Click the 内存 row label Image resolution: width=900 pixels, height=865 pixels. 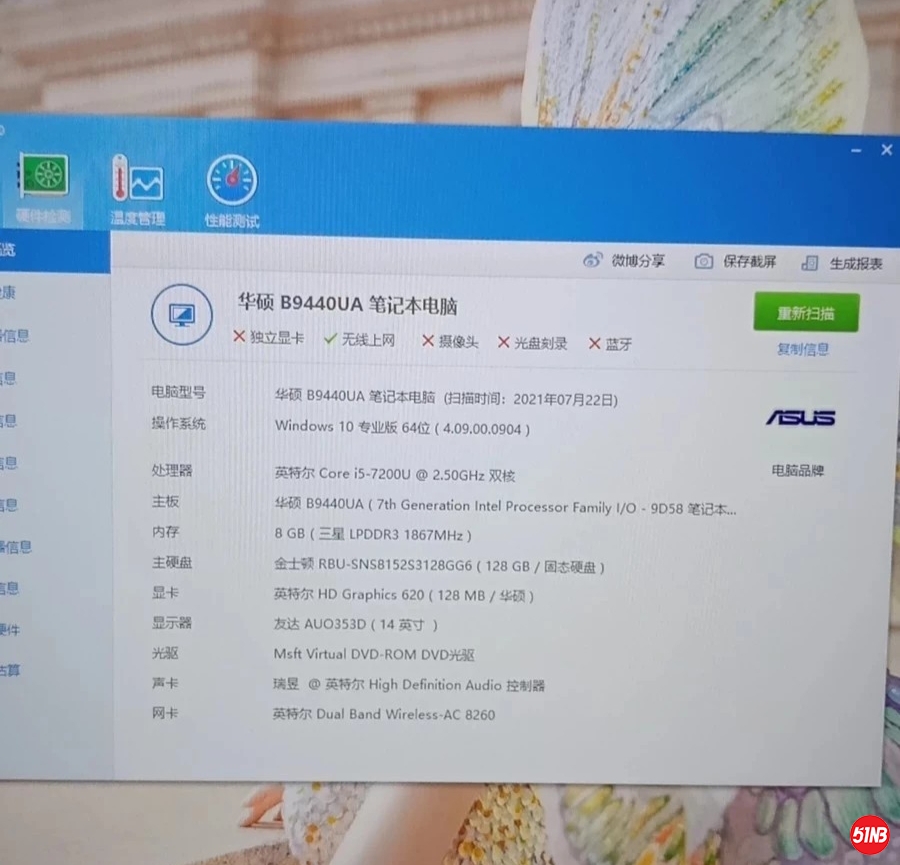click(x=165, y=532)
